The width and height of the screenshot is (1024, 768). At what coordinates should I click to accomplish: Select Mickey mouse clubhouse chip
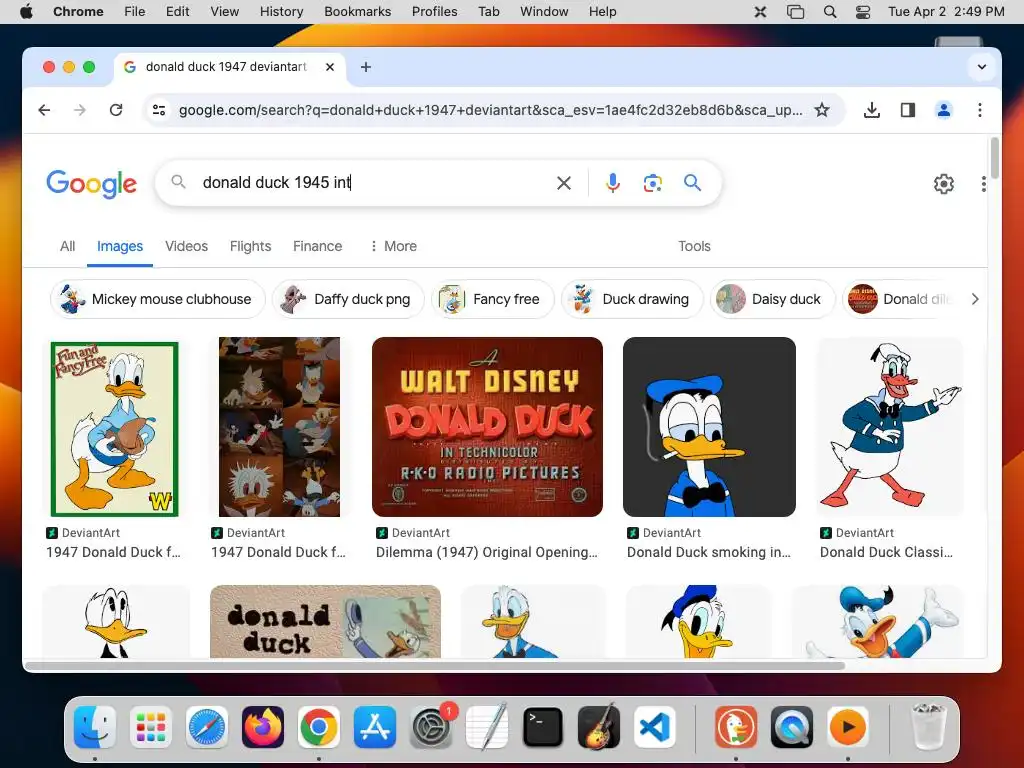[157, 299]
